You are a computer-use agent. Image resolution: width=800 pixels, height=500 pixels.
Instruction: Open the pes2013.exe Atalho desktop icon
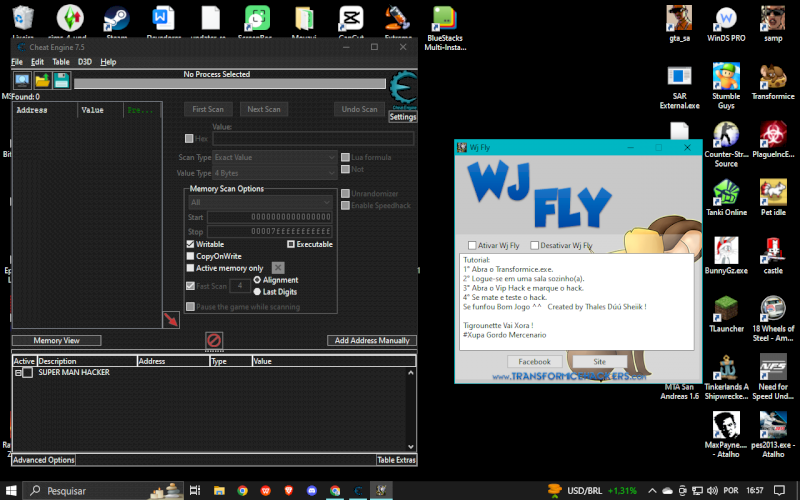(x=773, y=436)
